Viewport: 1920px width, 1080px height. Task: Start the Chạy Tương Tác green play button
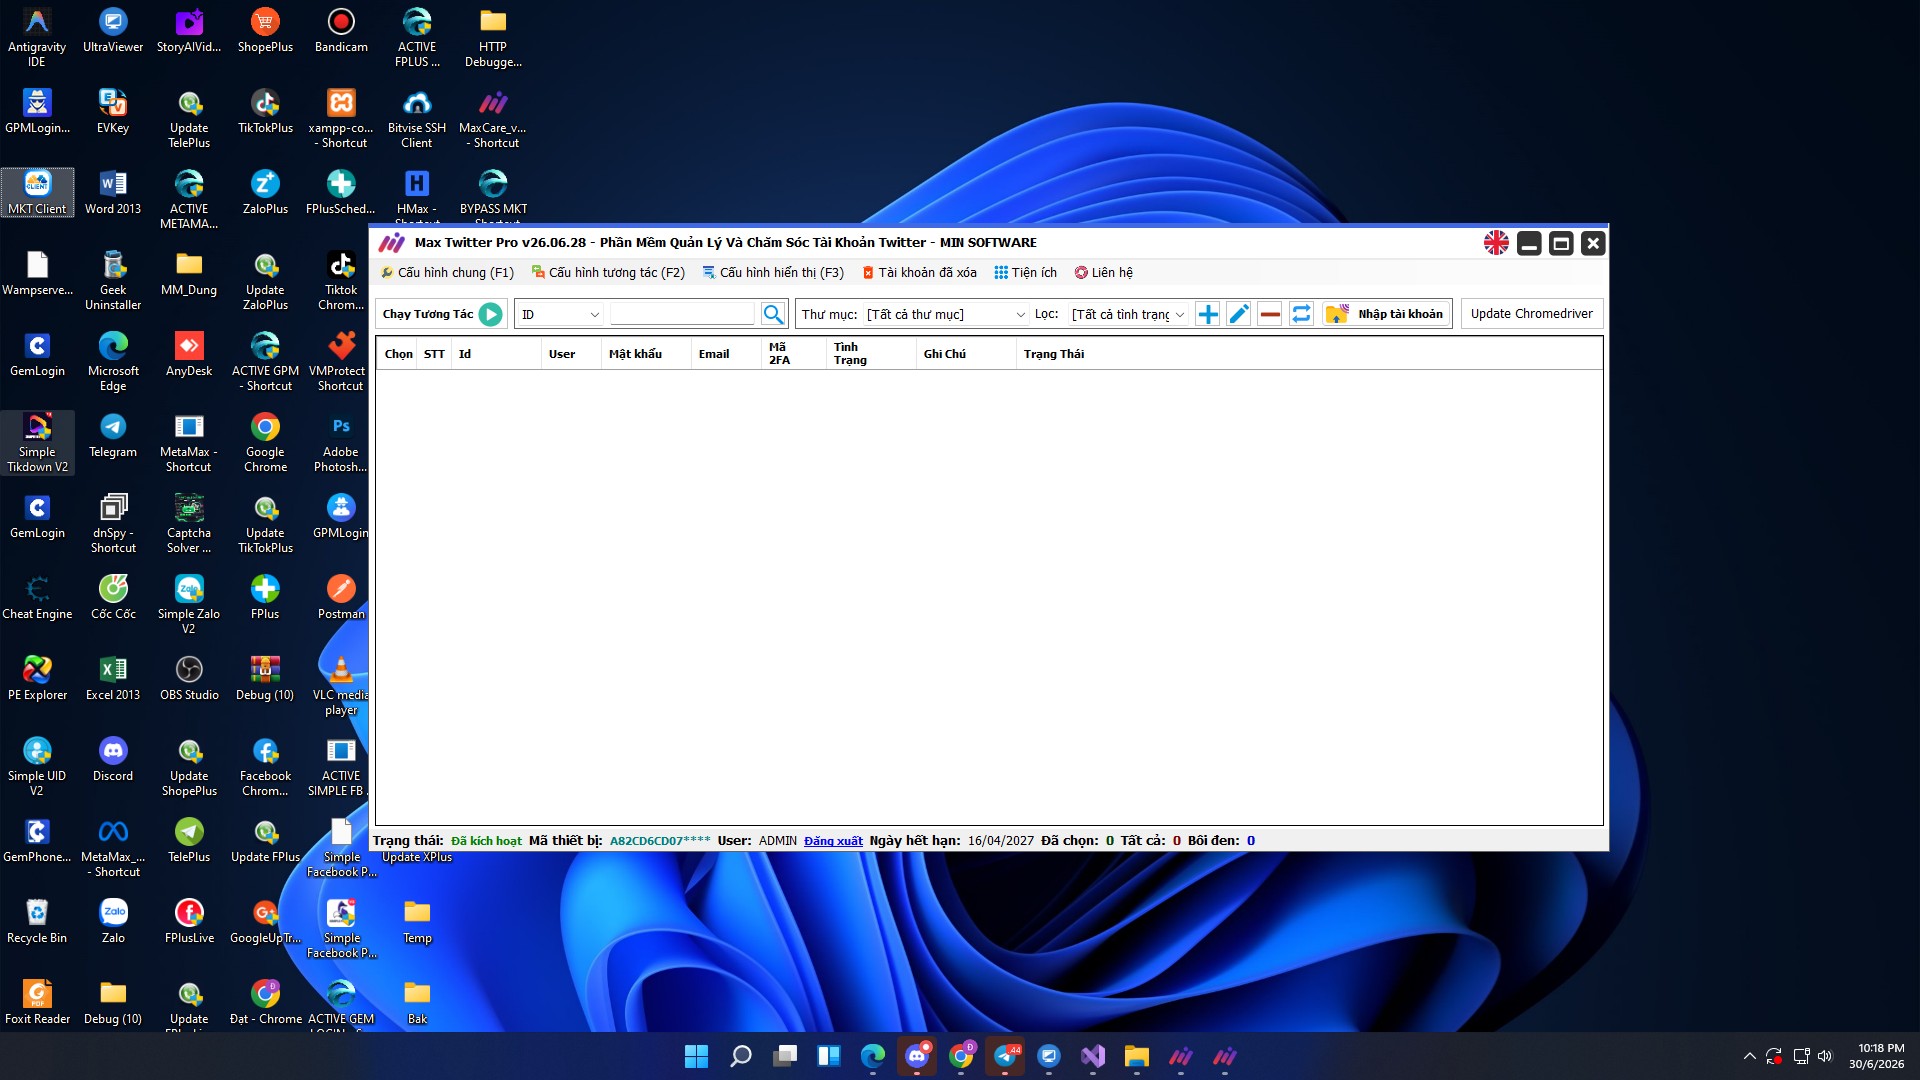(x=490, y=314)
